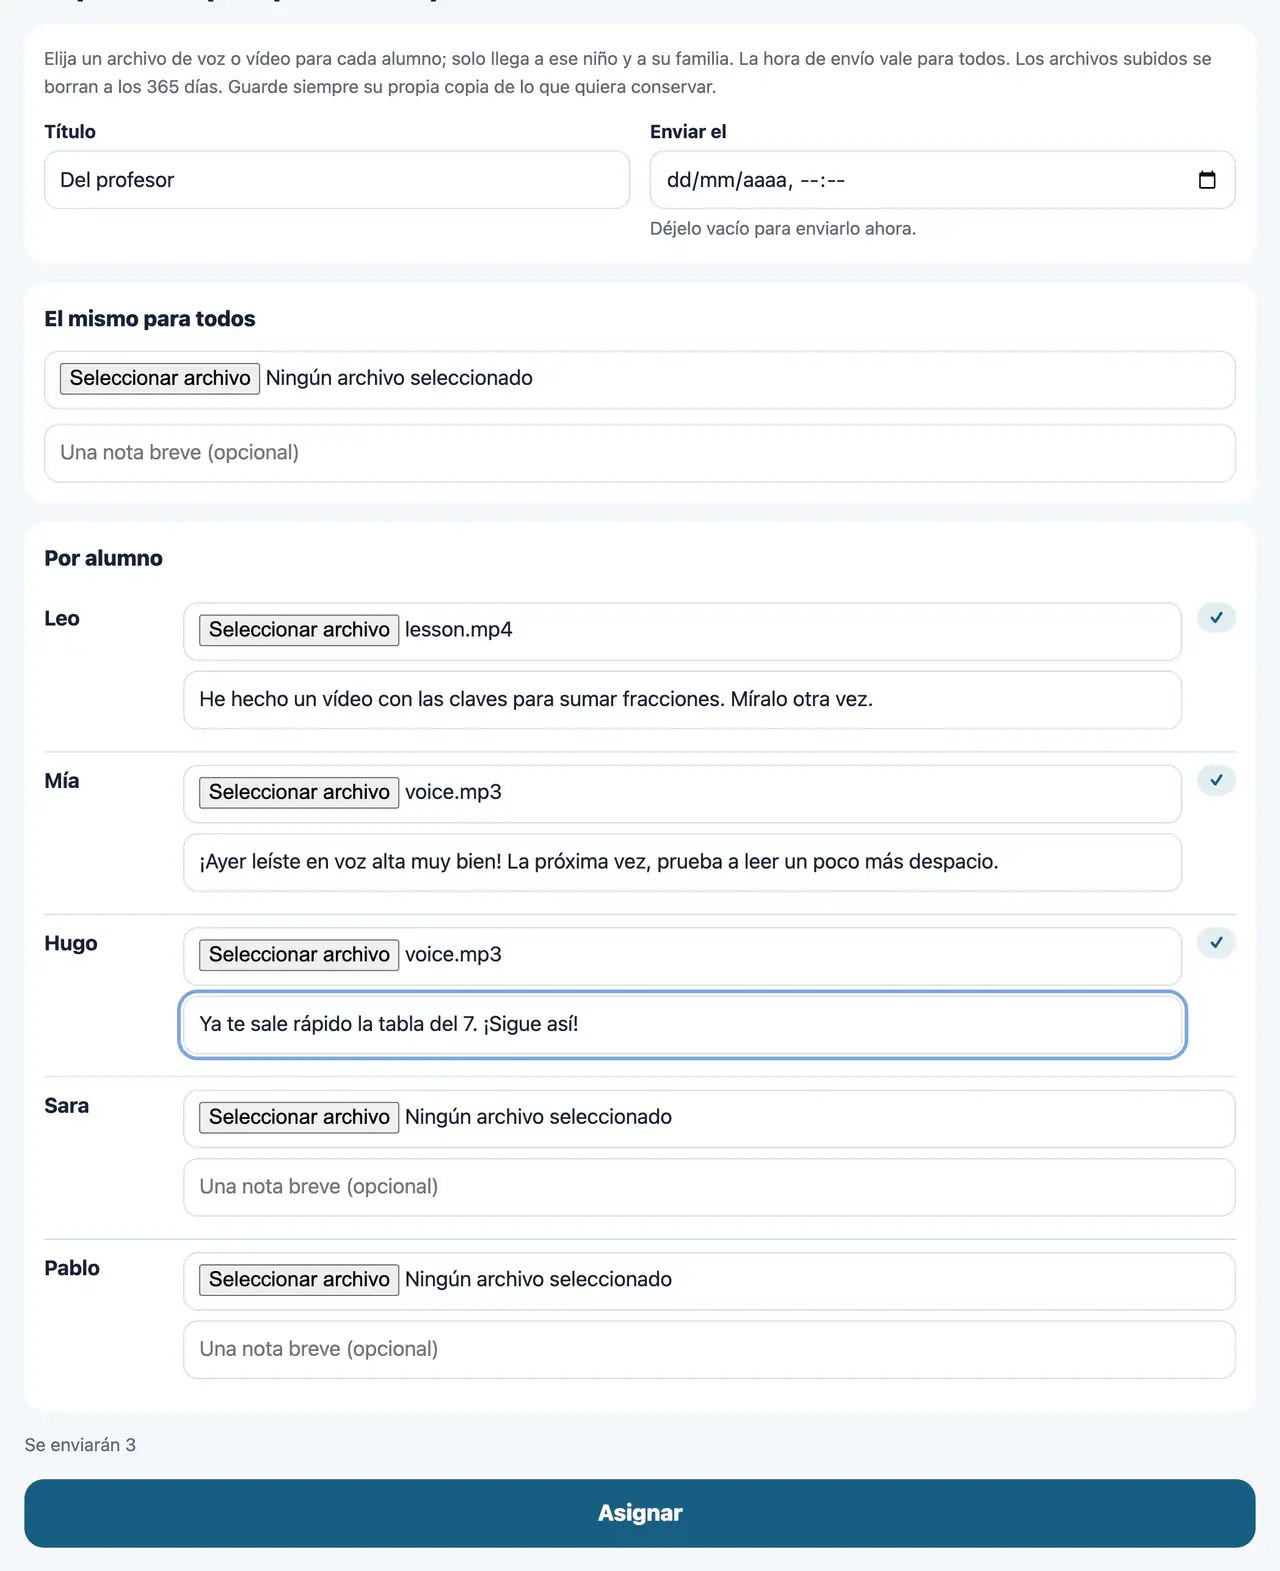Click the lesson.mp4 file name for Leo
The image size is (1280, 1571).
click(x=459, y=630)
